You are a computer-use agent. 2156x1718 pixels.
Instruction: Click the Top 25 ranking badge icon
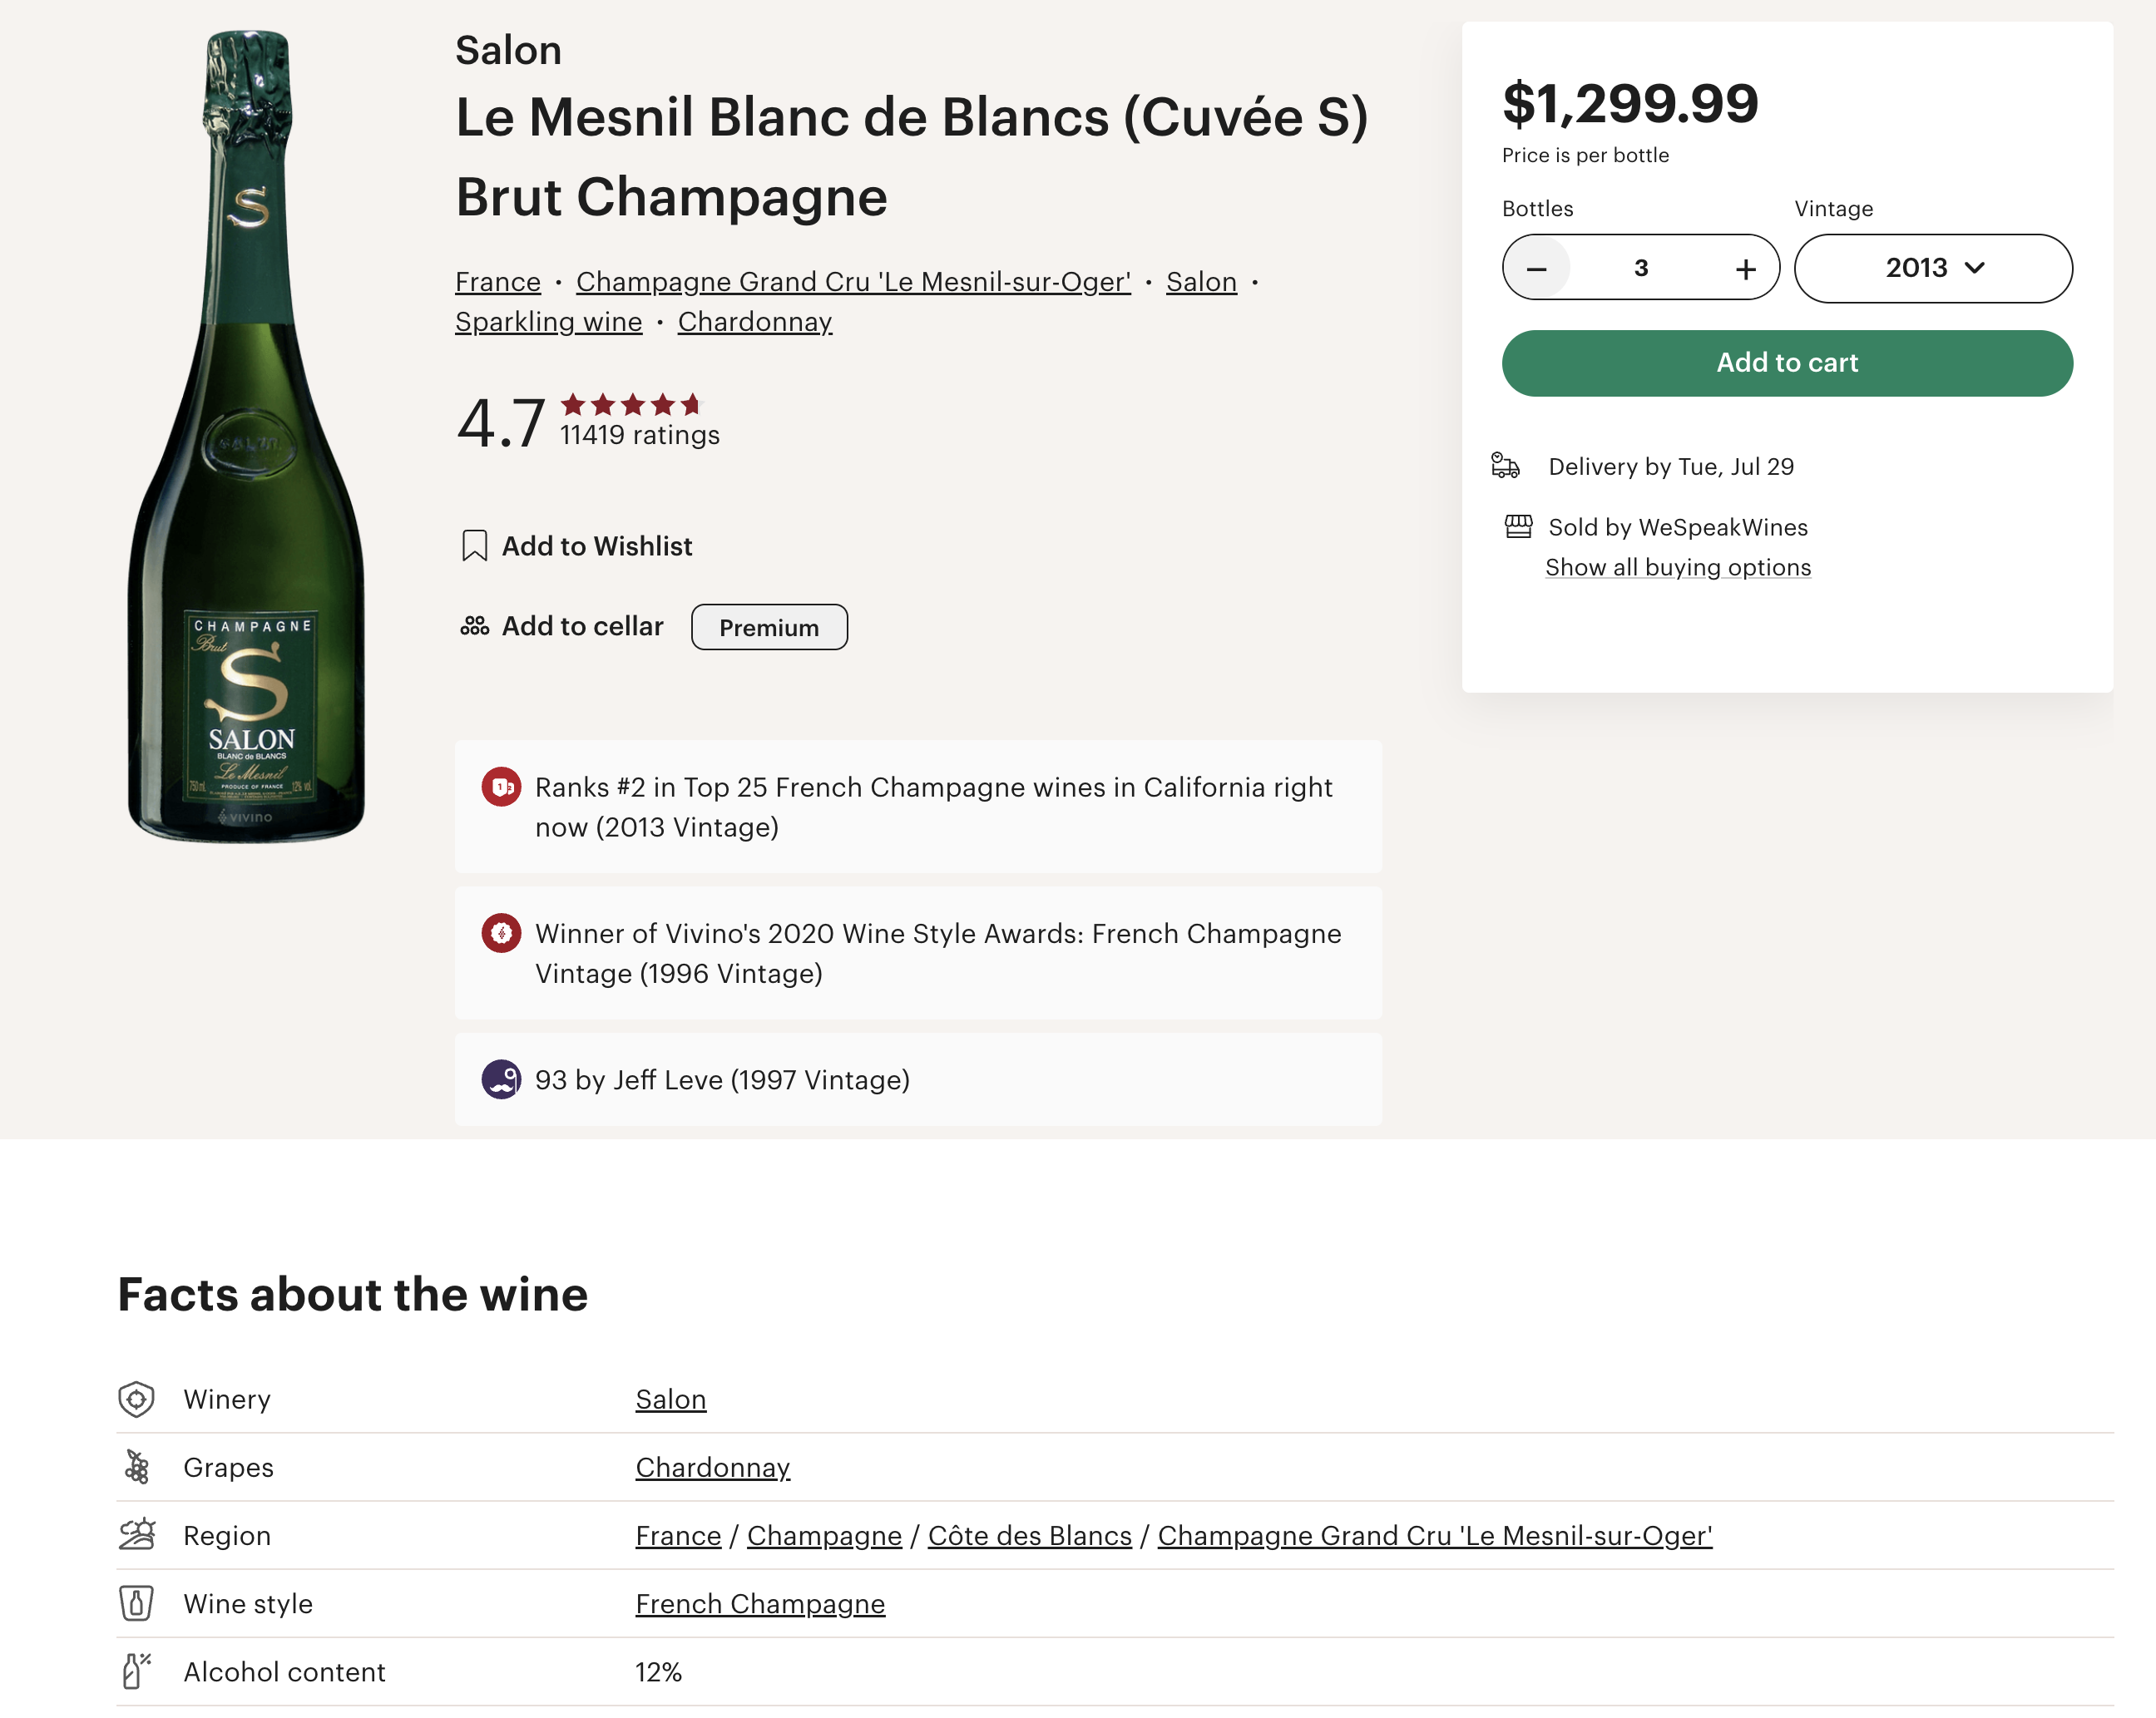click(501, 787)
